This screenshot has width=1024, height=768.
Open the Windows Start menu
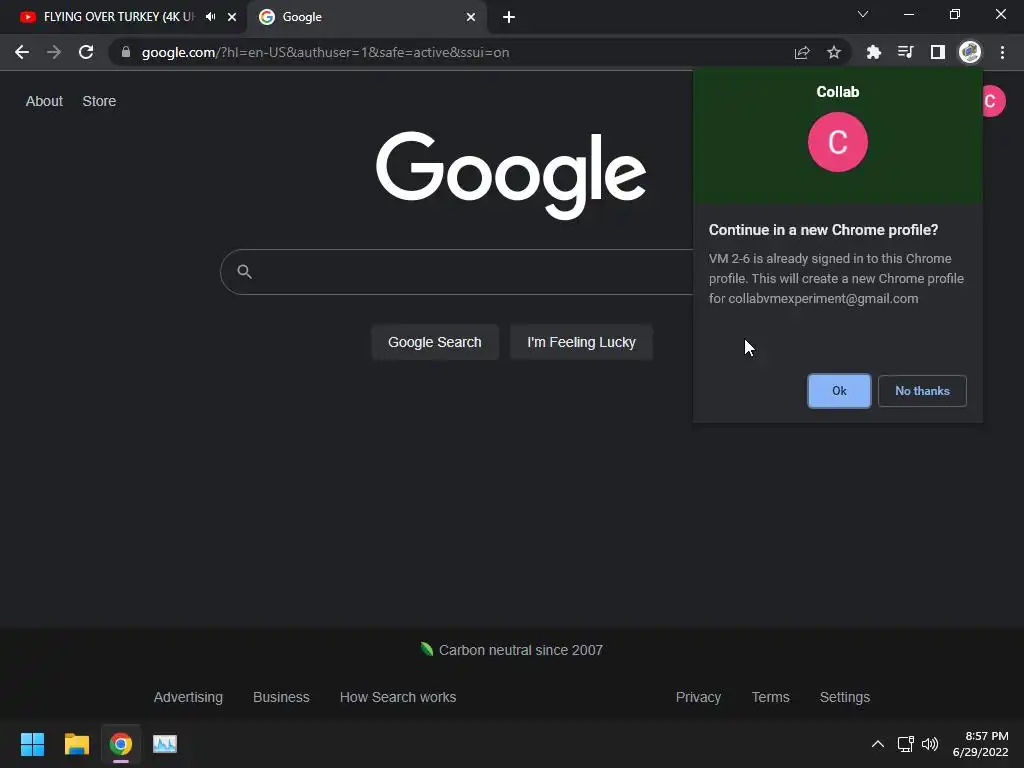(33, 744)
